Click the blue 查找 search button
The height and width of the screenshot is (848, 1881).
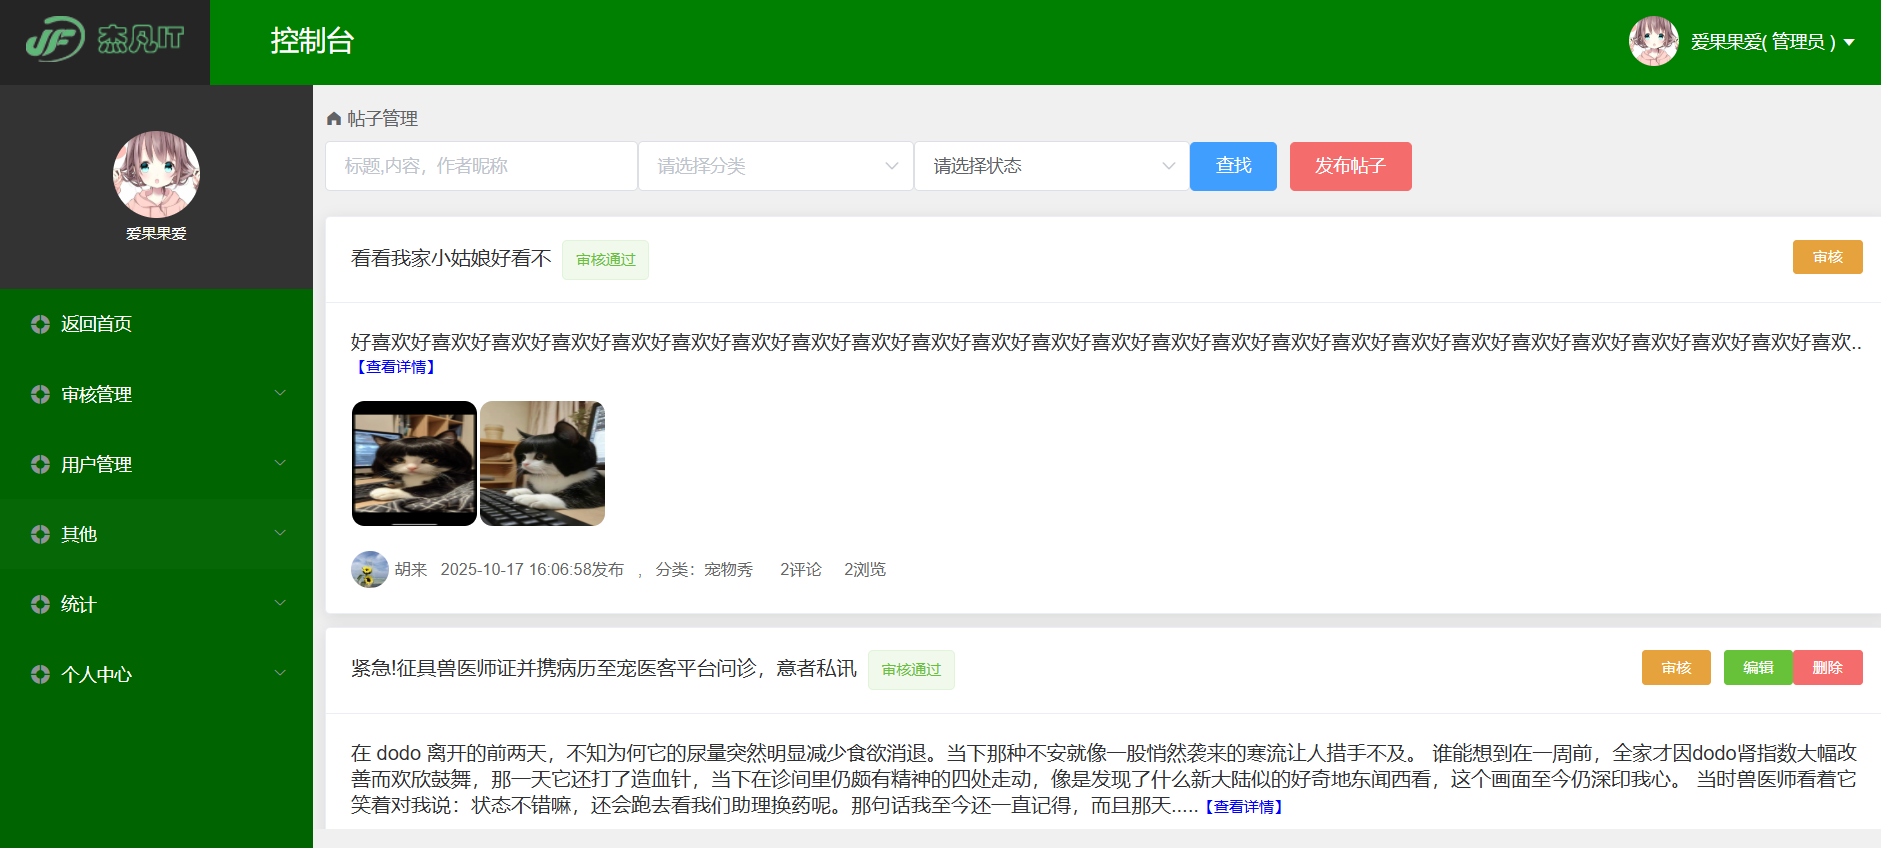click(x=1233, y=166)
